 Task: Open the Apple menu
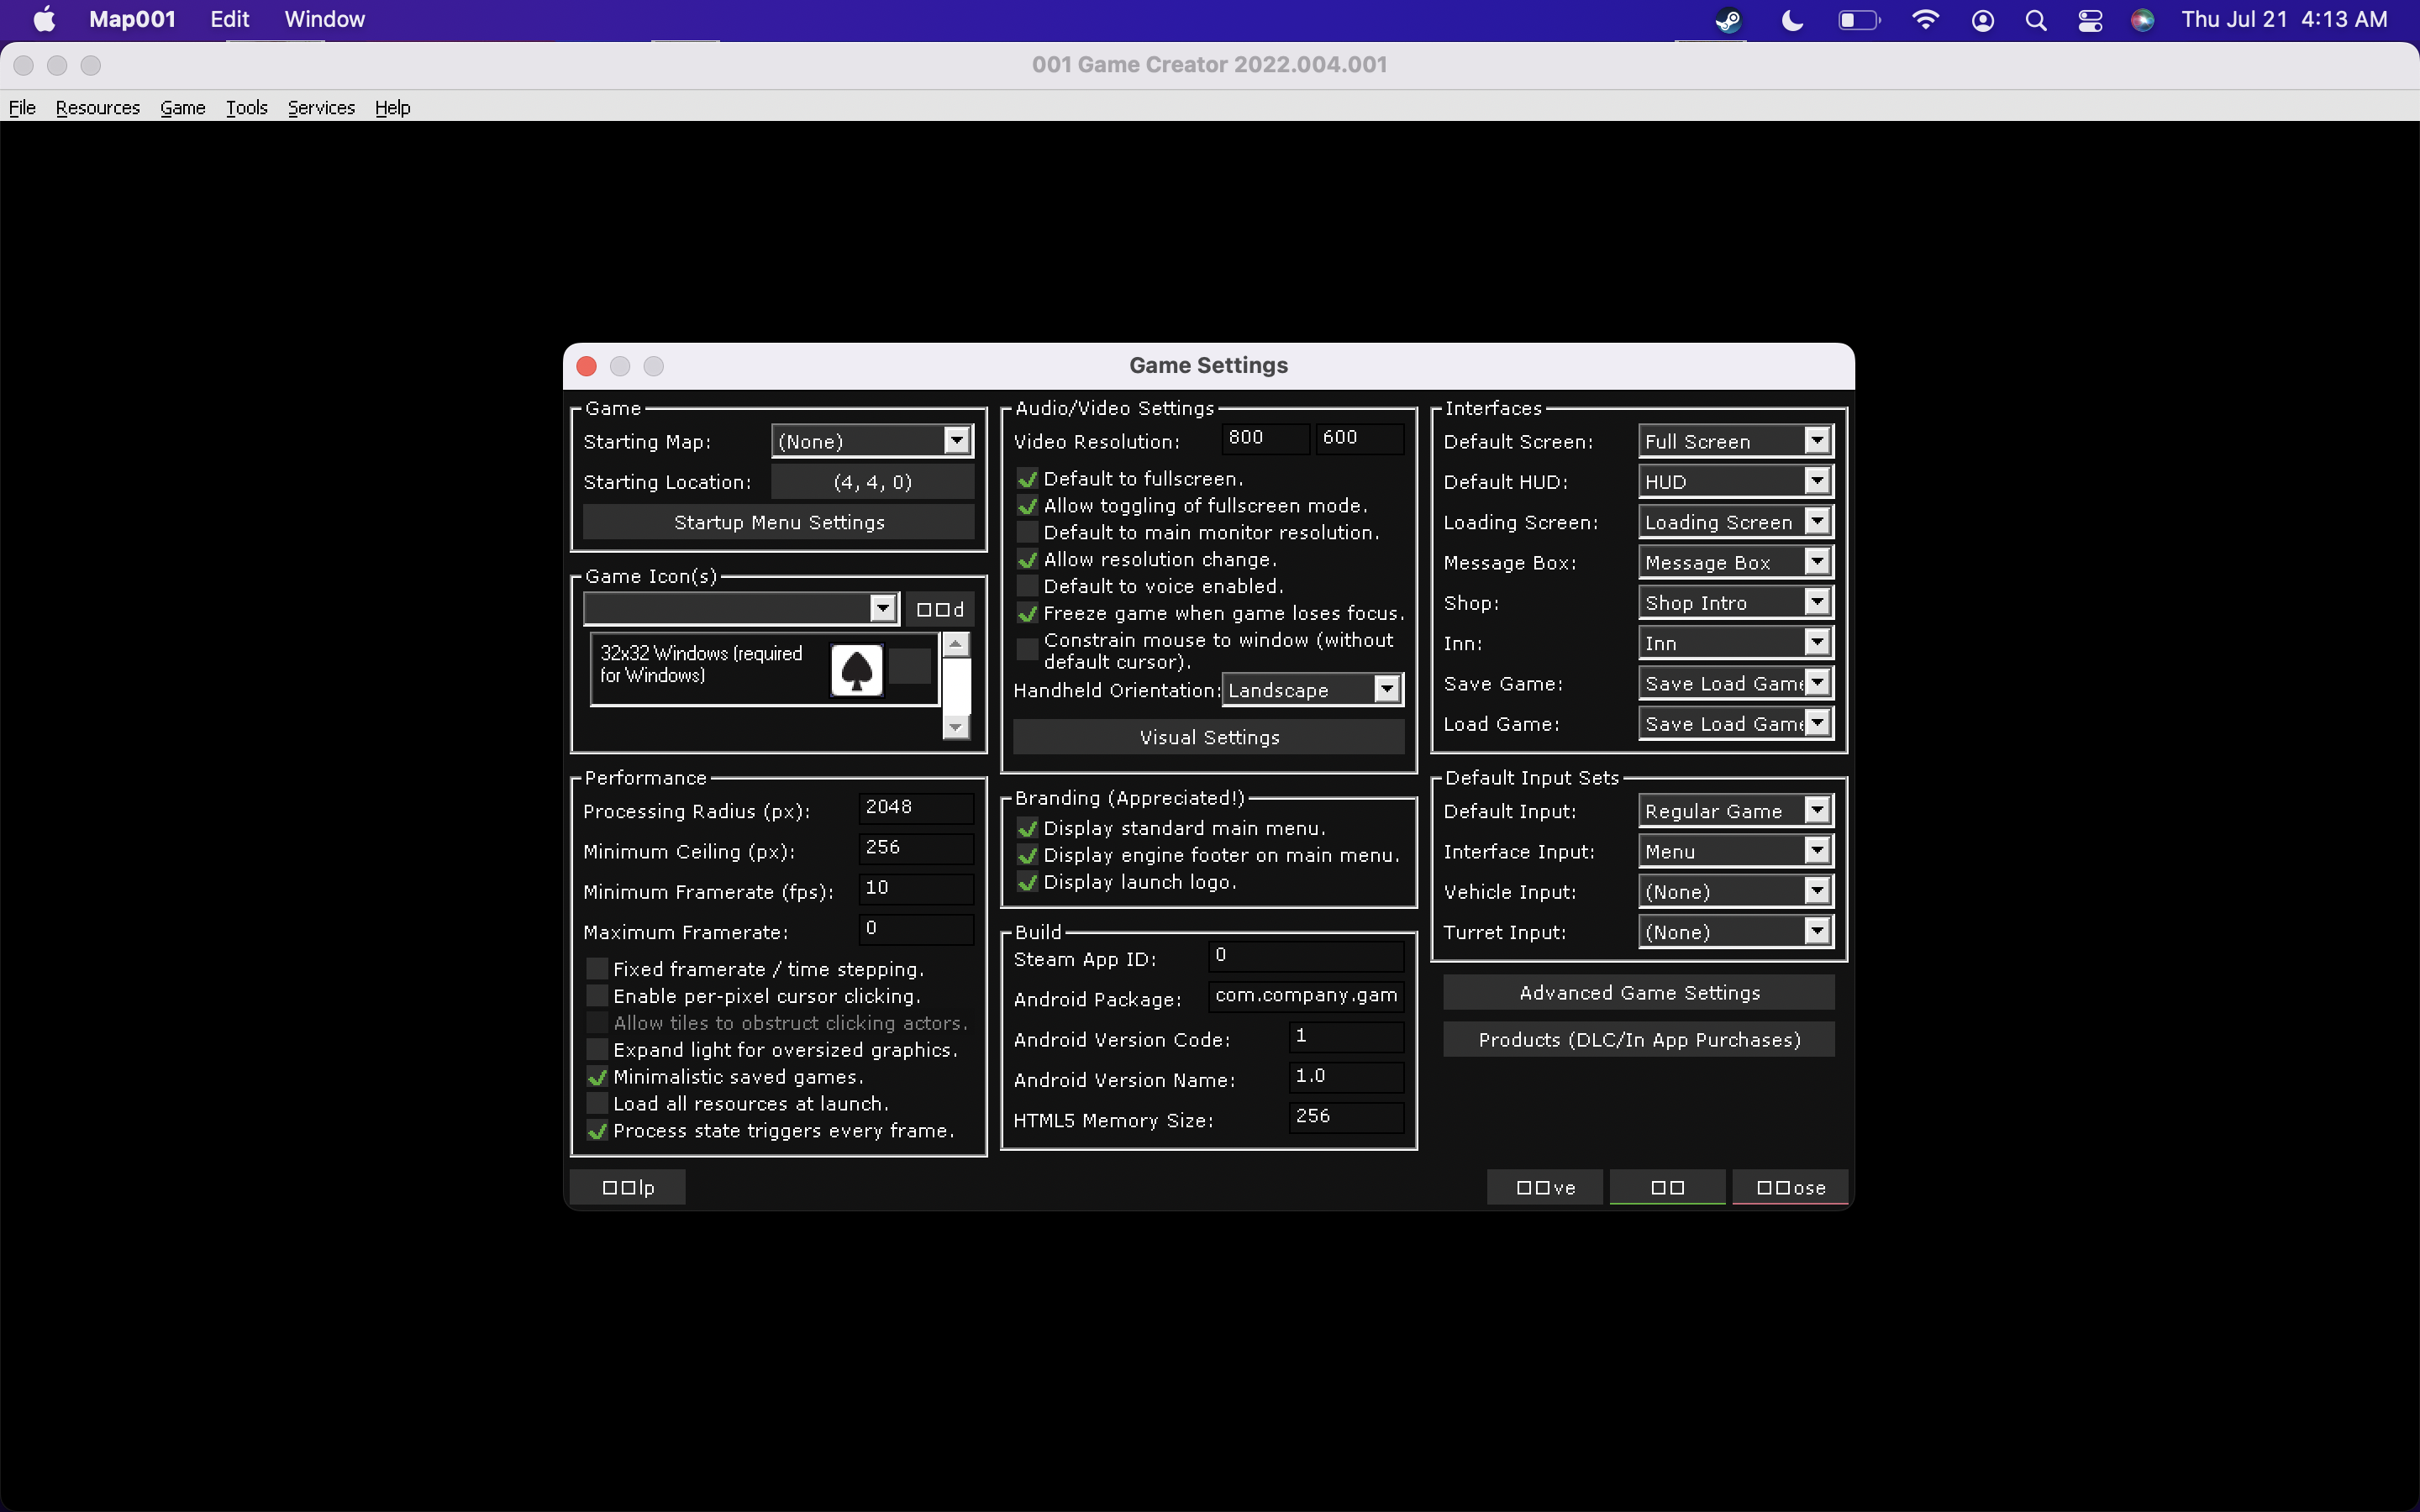[x=44, y=19]
